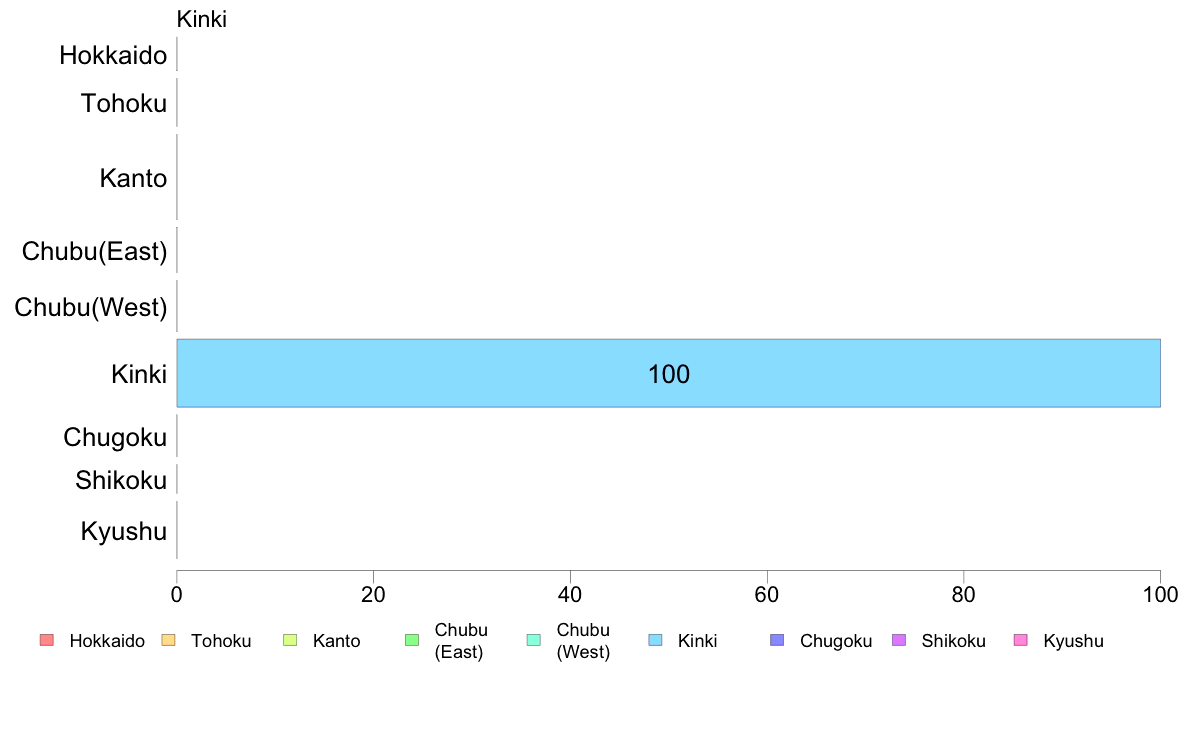Image resolution: width=1188 pixels, height=736 pixels.
Task: Click the Chubu (West) teal legend swatch
Action: (x=533, y=641)
